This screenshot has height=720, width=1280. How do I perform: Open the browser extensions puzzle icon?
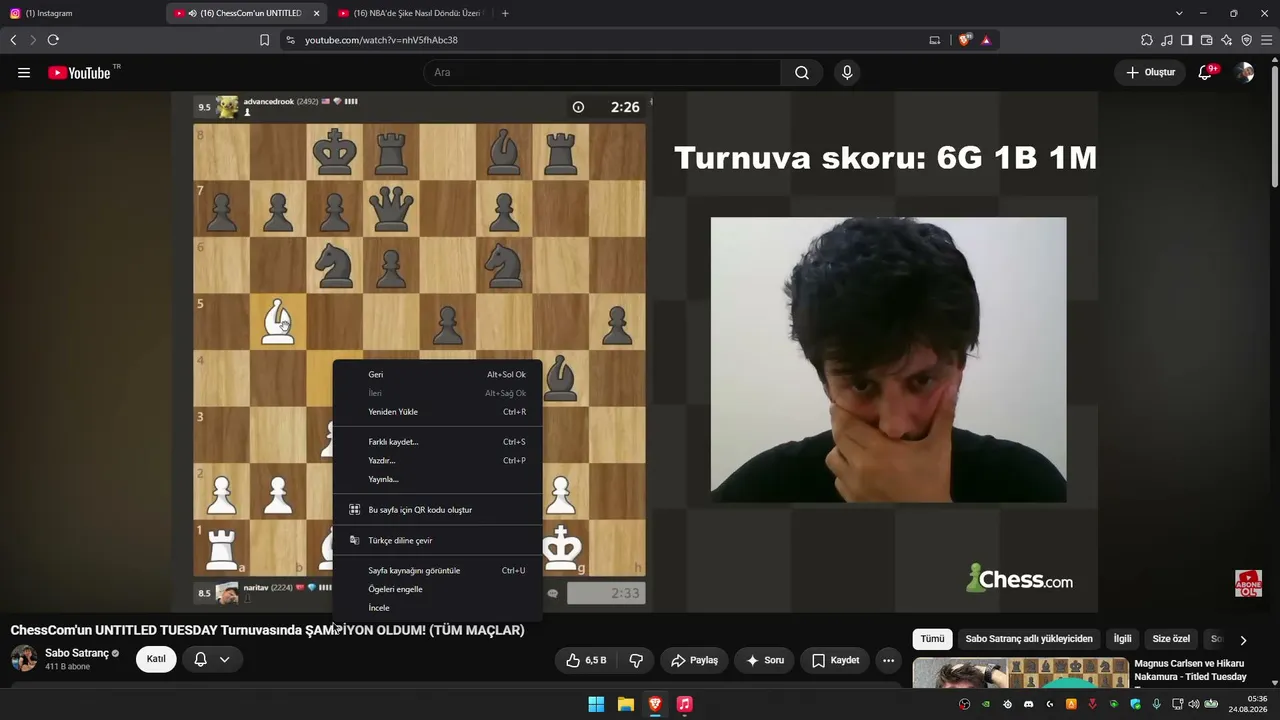pos(1147,40)
